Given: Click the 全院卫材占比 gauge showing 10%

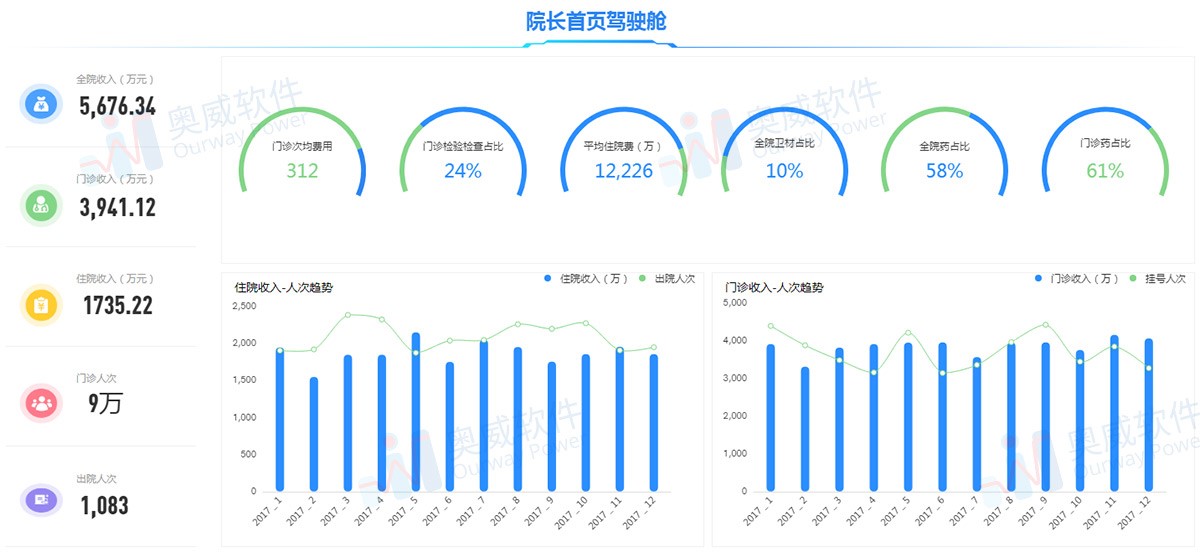Looking at the screenshot, I should 784,151.
